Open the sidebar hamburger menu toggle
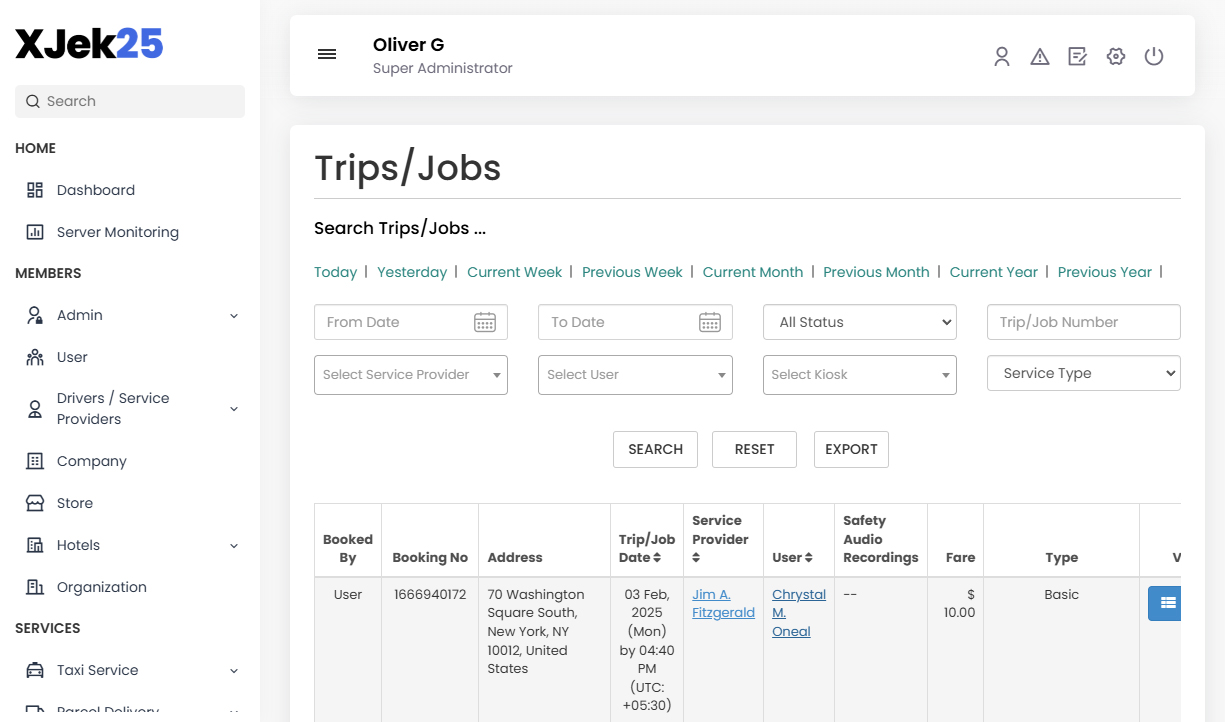 point(327,54)
